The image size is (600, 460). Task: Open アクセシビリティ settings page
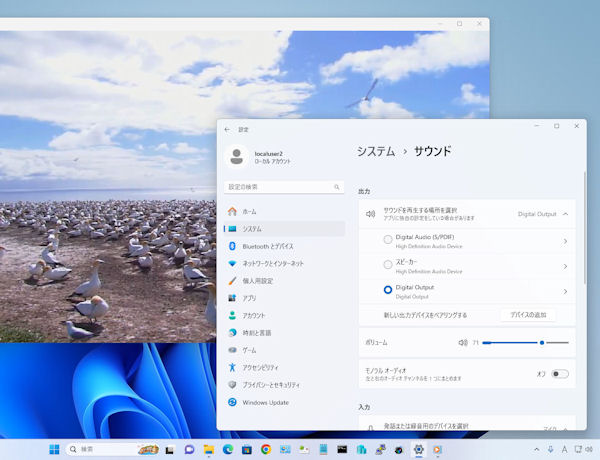[x=285, y=367]
